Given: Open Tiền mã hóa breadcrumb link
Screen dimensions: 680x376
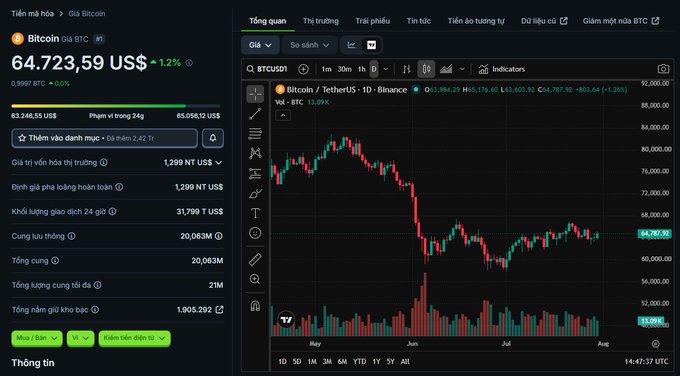Looking at the screenshot, I should click(33, 13).
